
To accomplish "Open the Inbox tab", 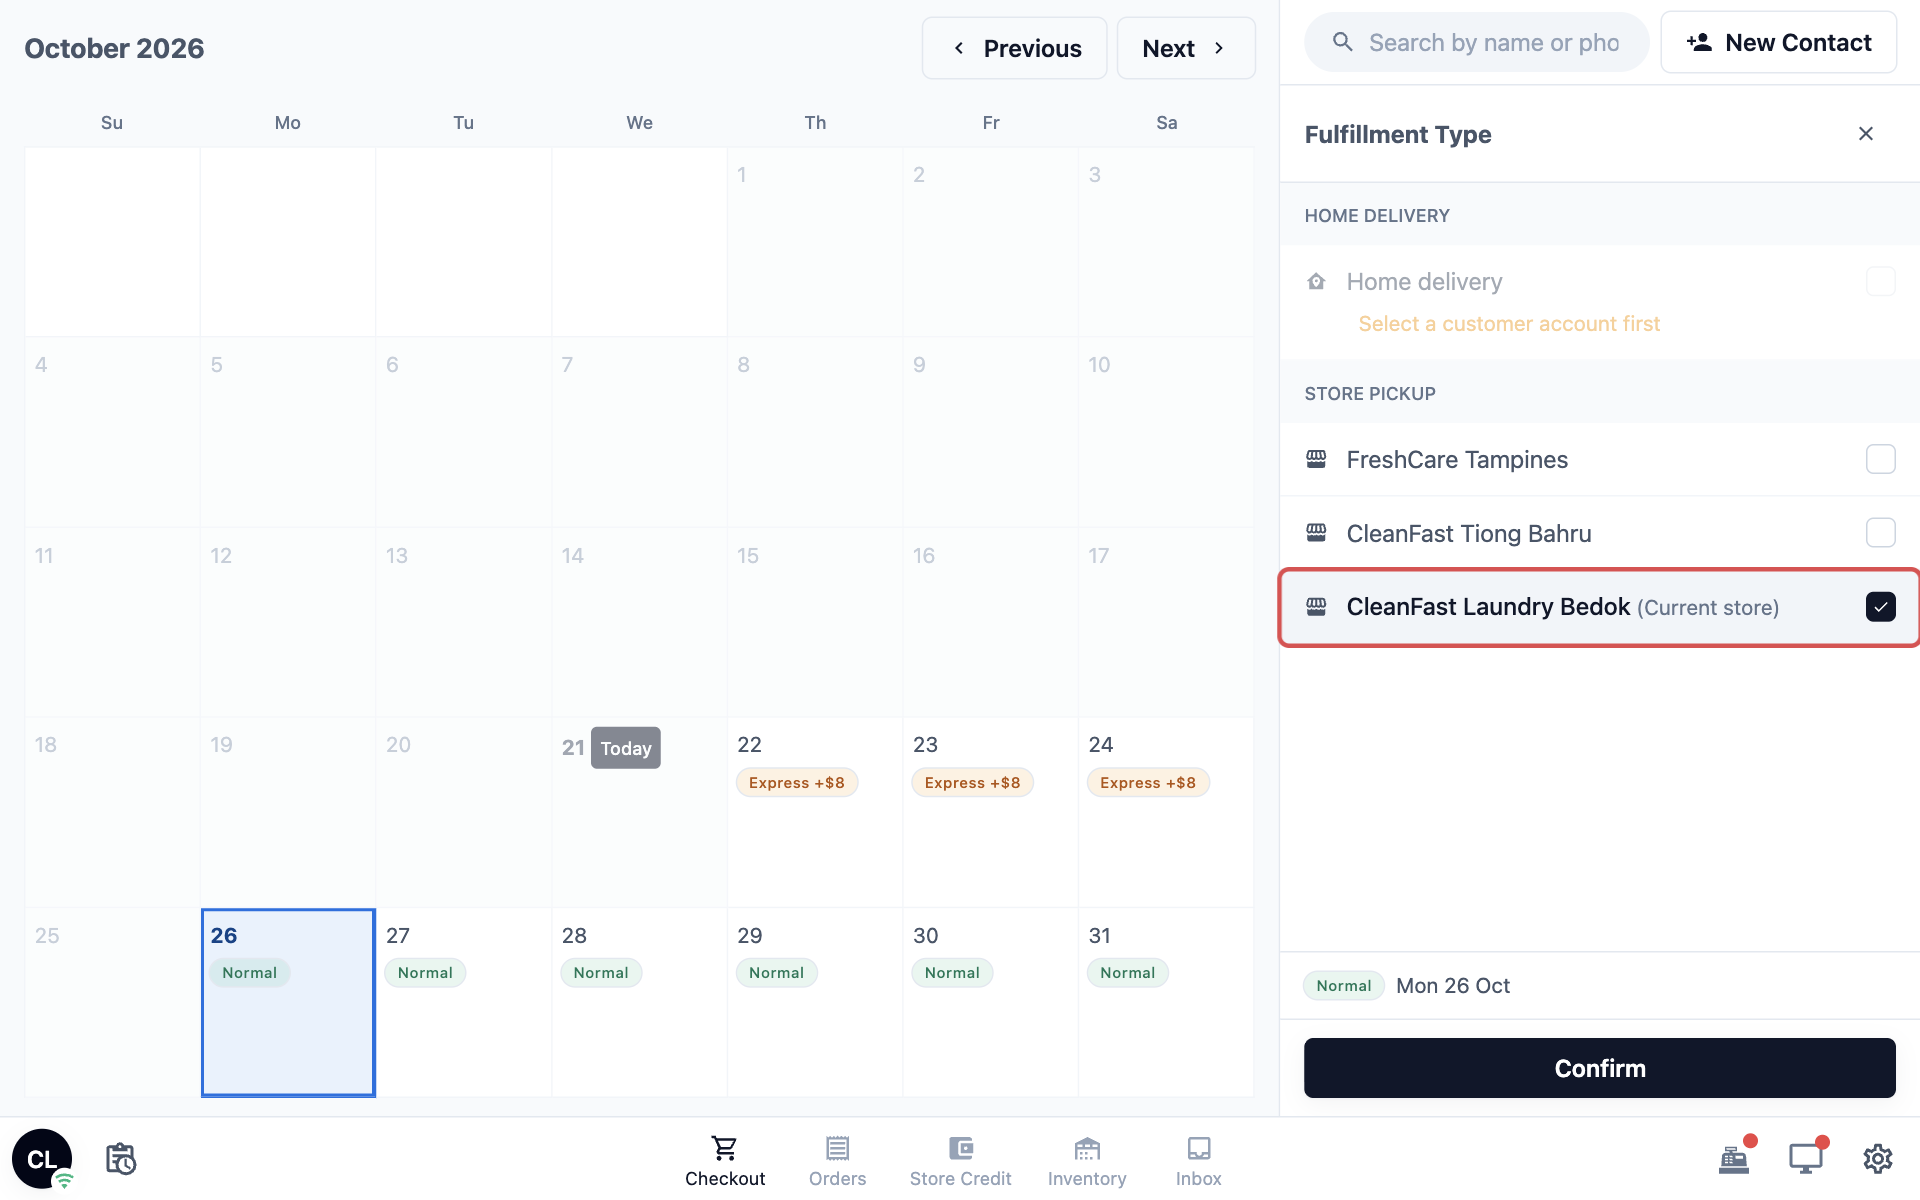I will (1198, 1161).
